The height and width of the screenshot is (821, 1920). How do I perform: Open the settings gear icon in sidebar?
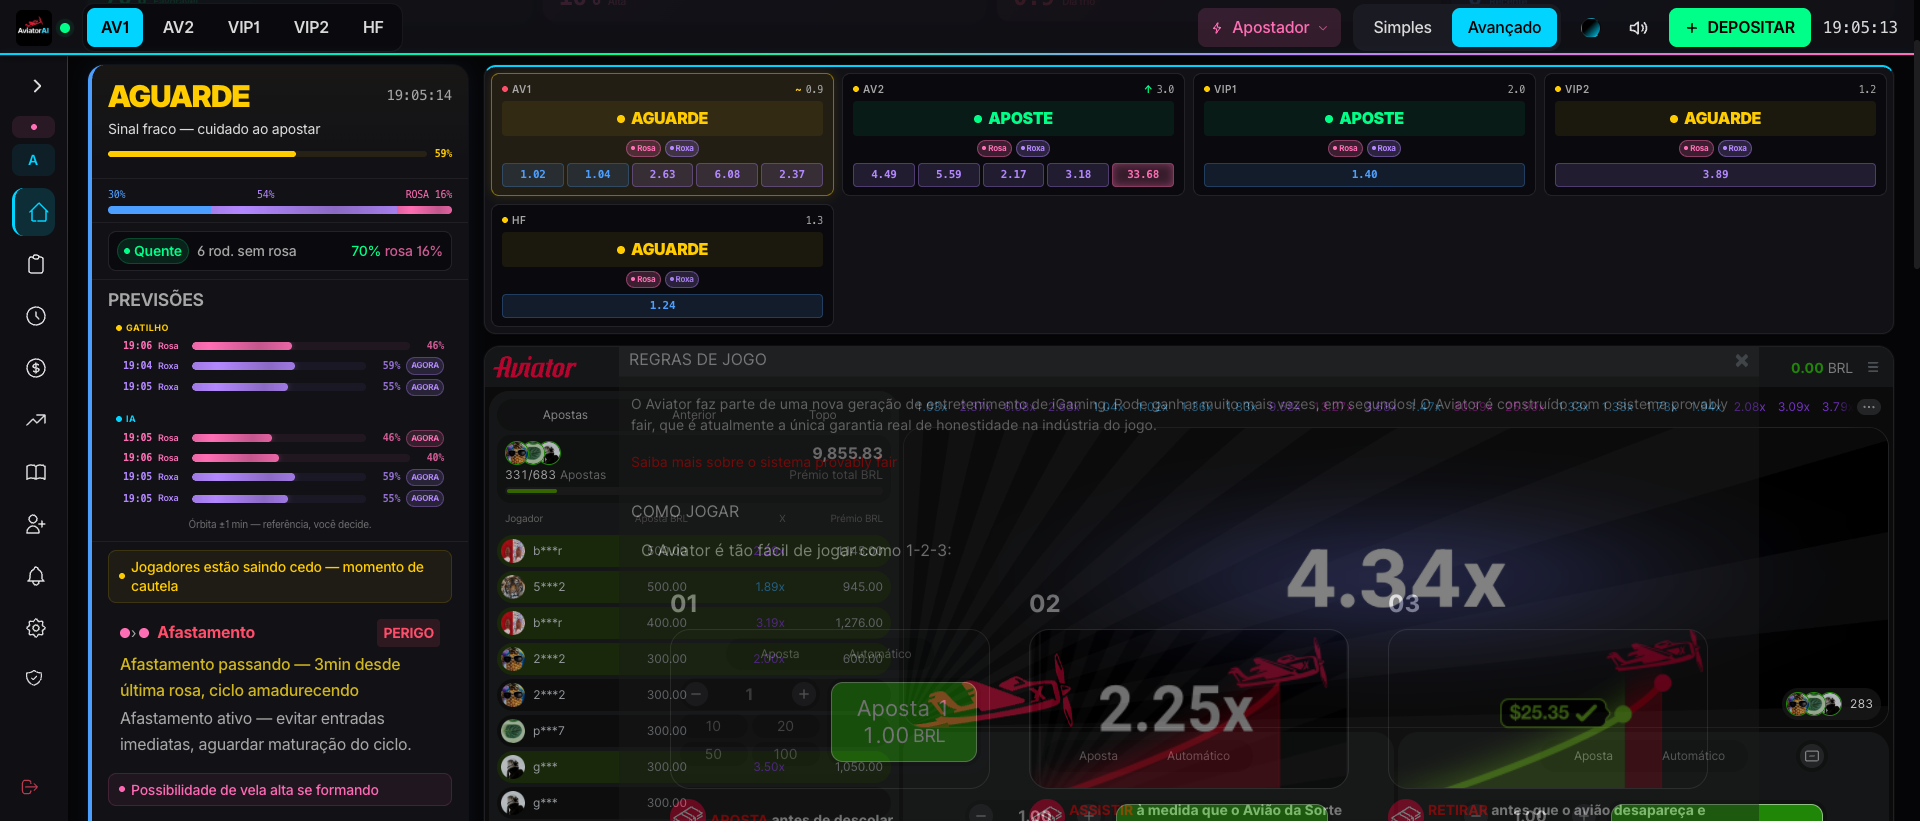tap(36, 628)
